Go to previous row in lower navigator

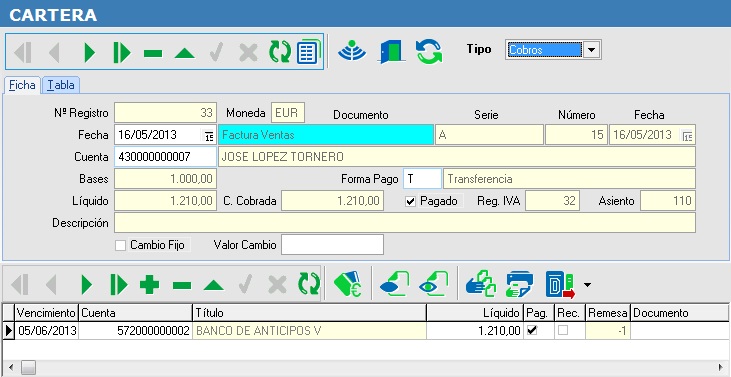pyautogui.click(x=51, y=284)
